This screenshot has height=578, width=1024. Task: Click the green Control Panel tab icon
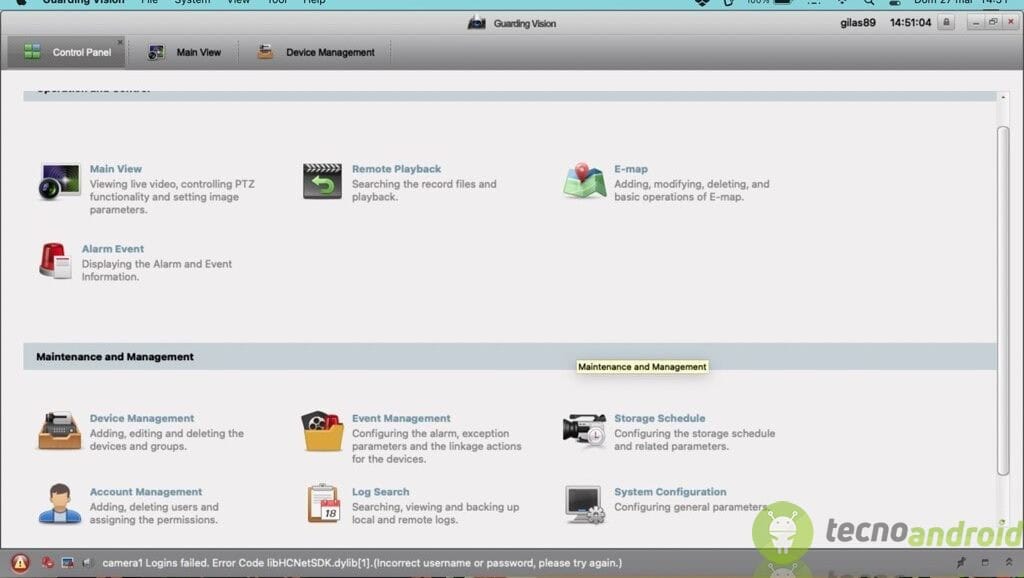tap(32, 52)
